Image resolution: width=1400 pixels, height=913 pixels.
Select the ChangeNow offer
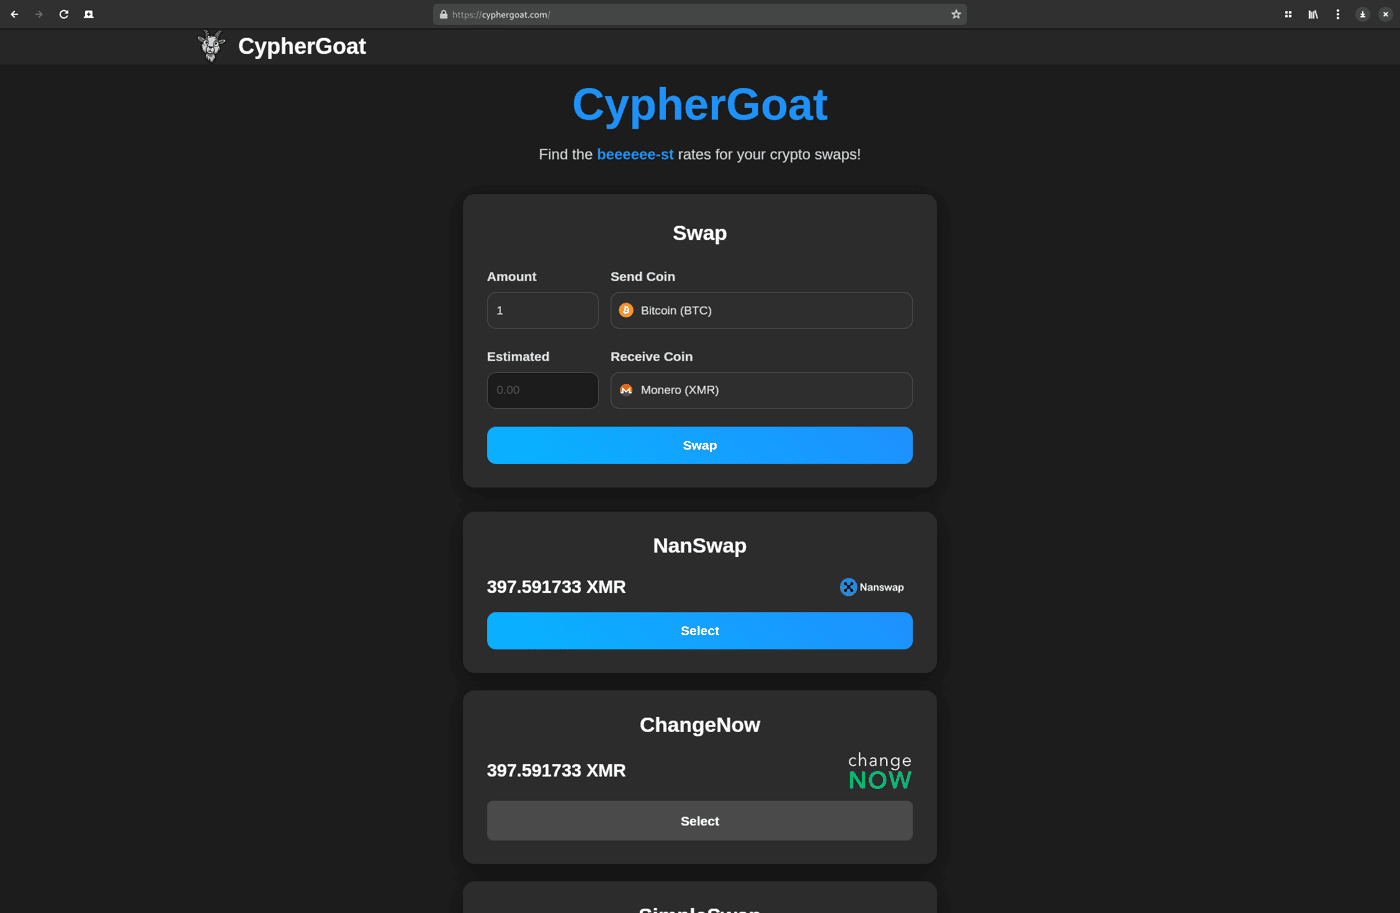[700, 821]
